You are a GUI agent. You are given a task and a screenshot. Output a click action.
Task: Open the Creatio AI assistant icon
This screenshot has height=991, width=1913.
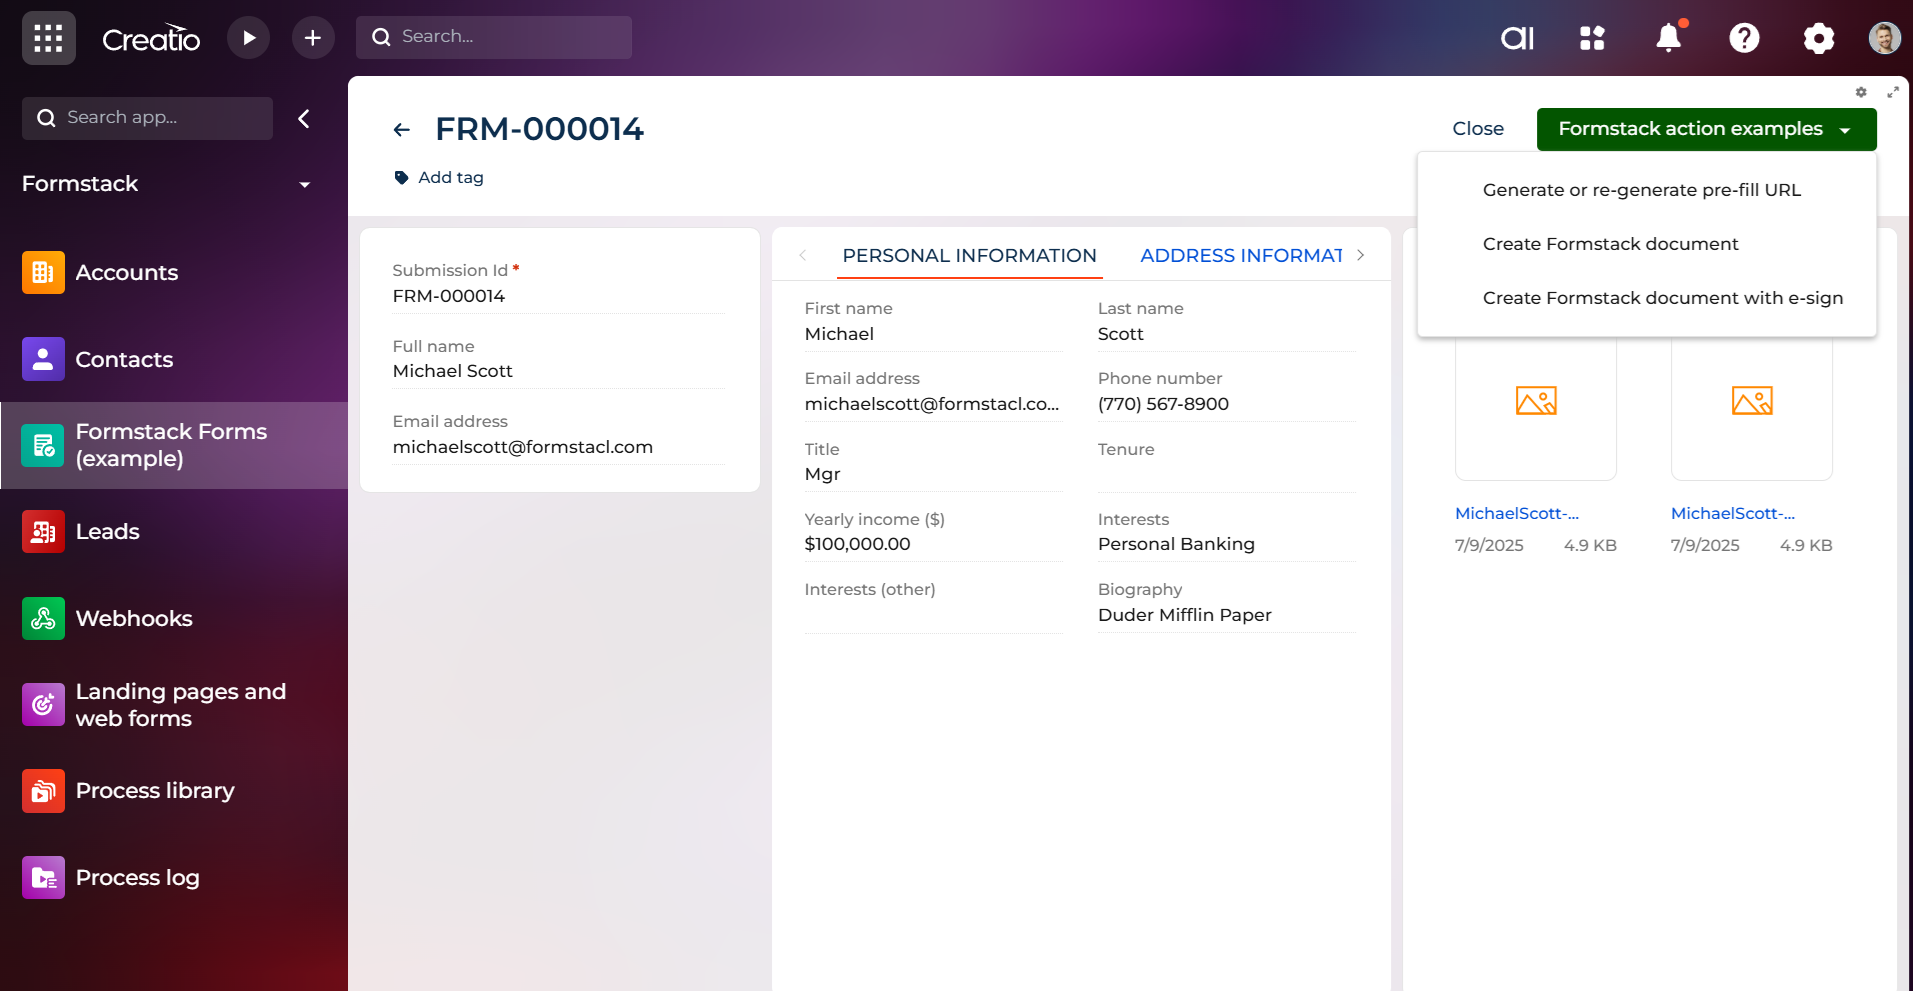(1517, 38)
